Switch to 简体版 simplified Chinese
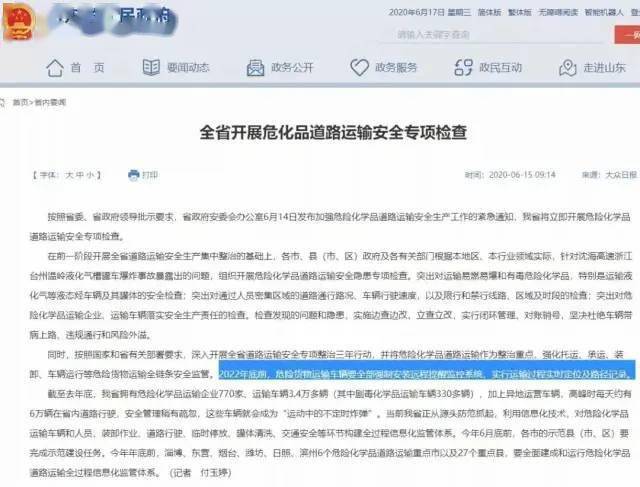The image size is (640, 487). (489, 13)
